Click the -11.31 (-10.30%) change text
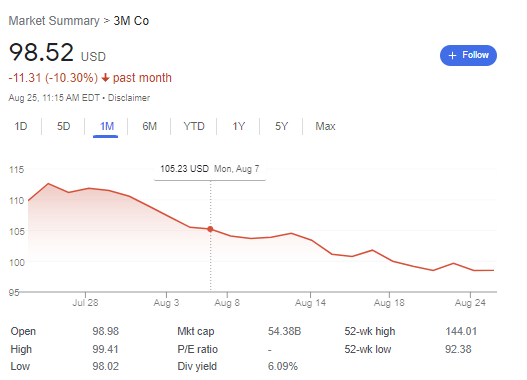 pyautogui.click(x=53, y=78)
